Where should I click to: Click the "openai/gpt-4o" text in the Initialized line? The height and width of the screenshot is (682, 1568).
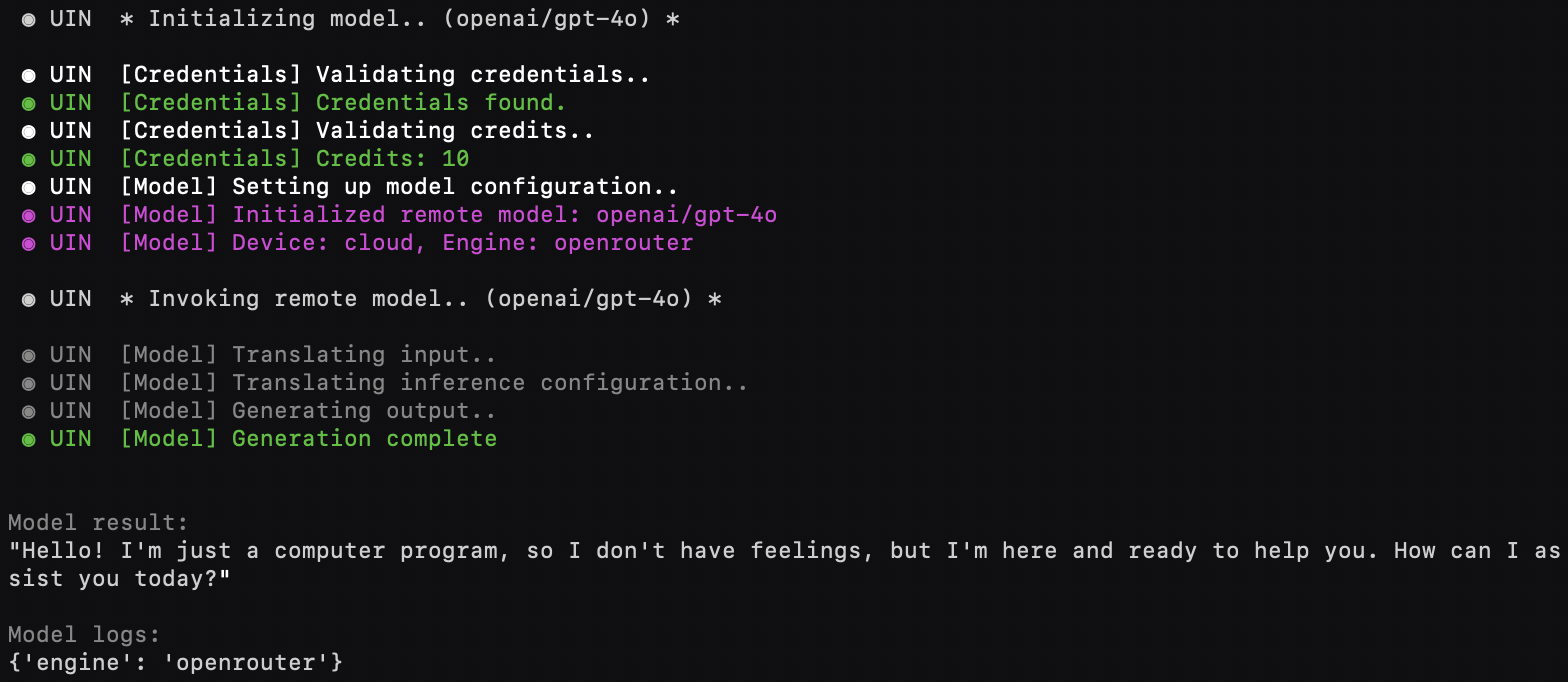[x=686, y=215]
